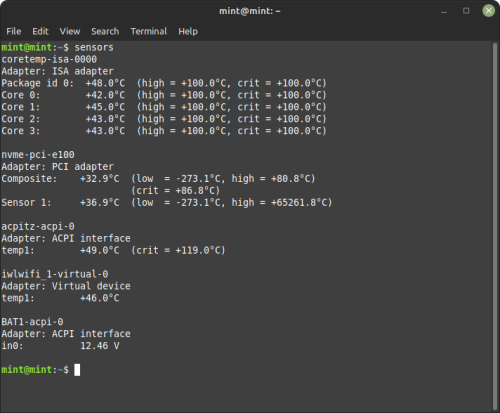Open the View menu
The image size is (500, 413).
pyautogui.click(x=70, y=31)
